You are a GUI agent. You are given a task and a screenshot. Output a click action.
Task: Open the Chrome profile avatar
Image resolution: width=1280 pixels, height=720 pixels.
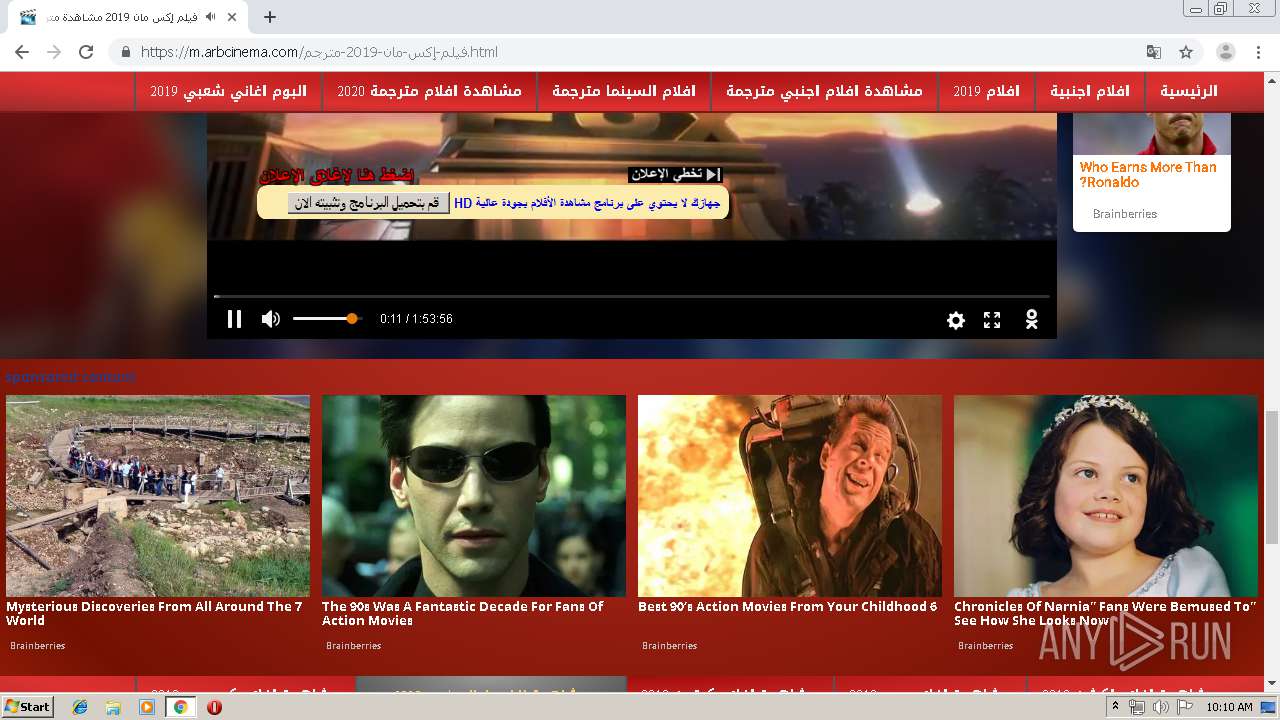pyautogui.click(x=1226, y=52)
